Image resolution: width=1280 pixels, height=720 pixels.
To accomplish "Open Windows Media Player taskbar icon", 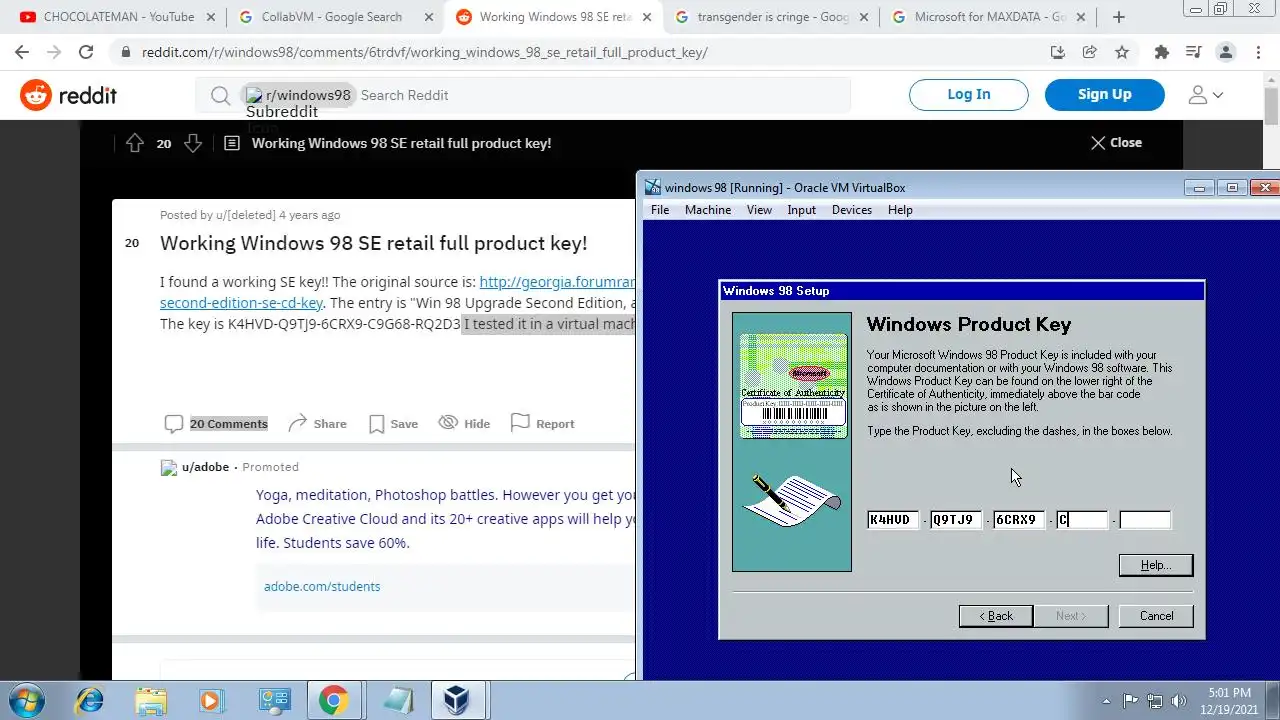I will coord(212,700).
